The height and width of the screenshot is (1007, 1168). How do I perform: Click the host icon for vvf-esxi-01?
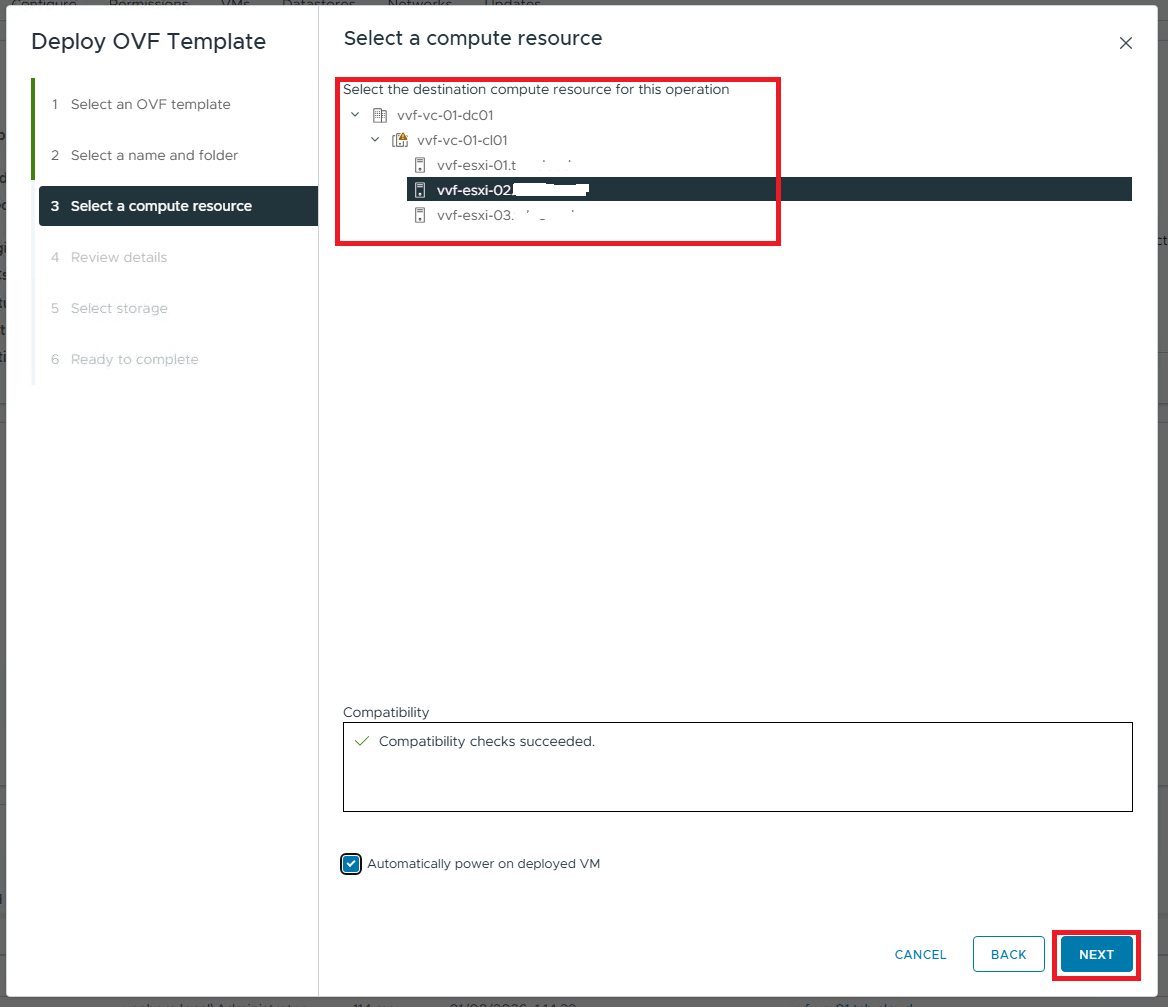click(x=420, y=165)
